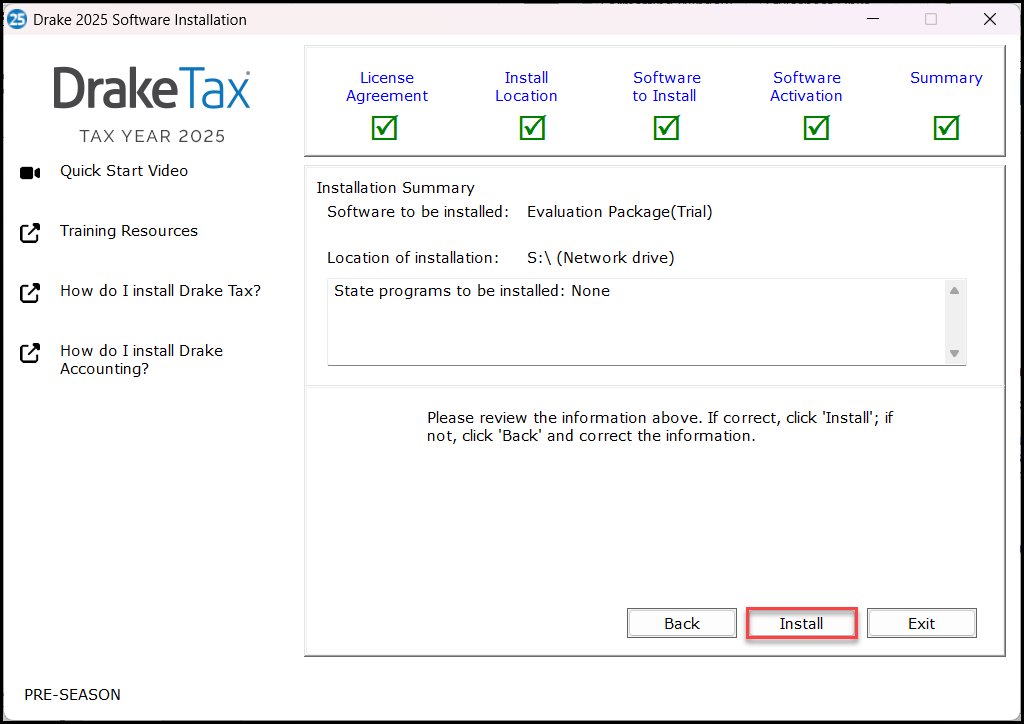Click the scrollbar up arrow on the summary box
Screen dimensions: 1024x724
point(954,289)
